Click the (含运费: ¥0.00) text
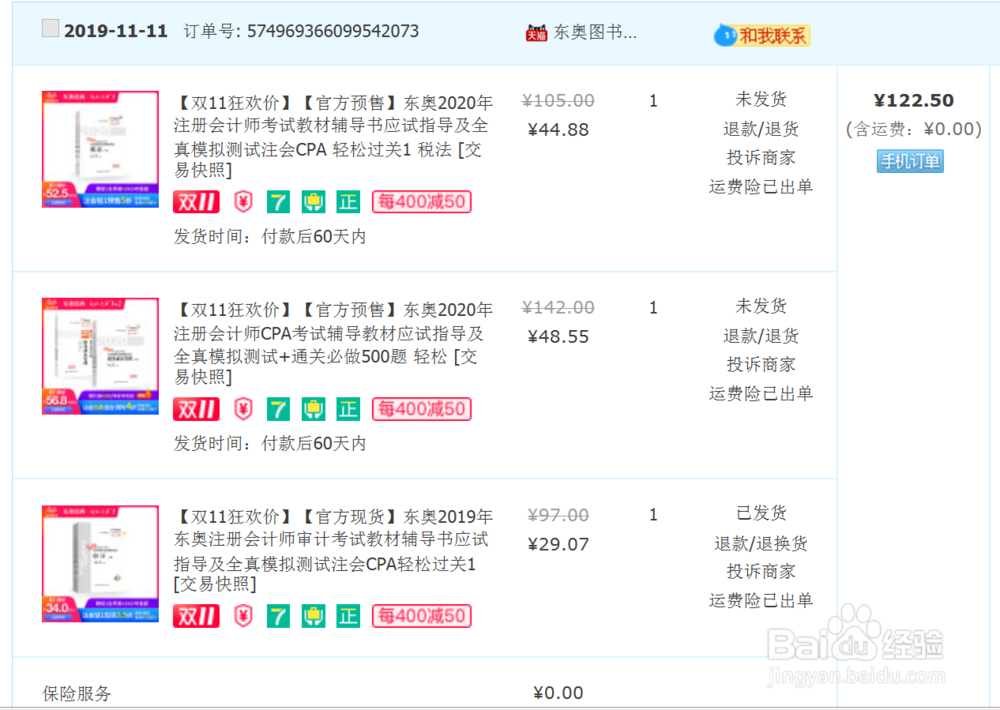The image size is (1000, 710). point(914,129)
